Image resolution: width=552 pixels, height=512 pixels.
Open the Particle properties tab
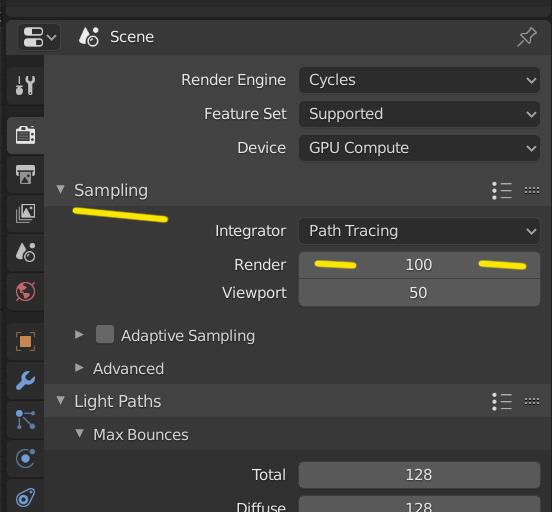pos(25,420)
